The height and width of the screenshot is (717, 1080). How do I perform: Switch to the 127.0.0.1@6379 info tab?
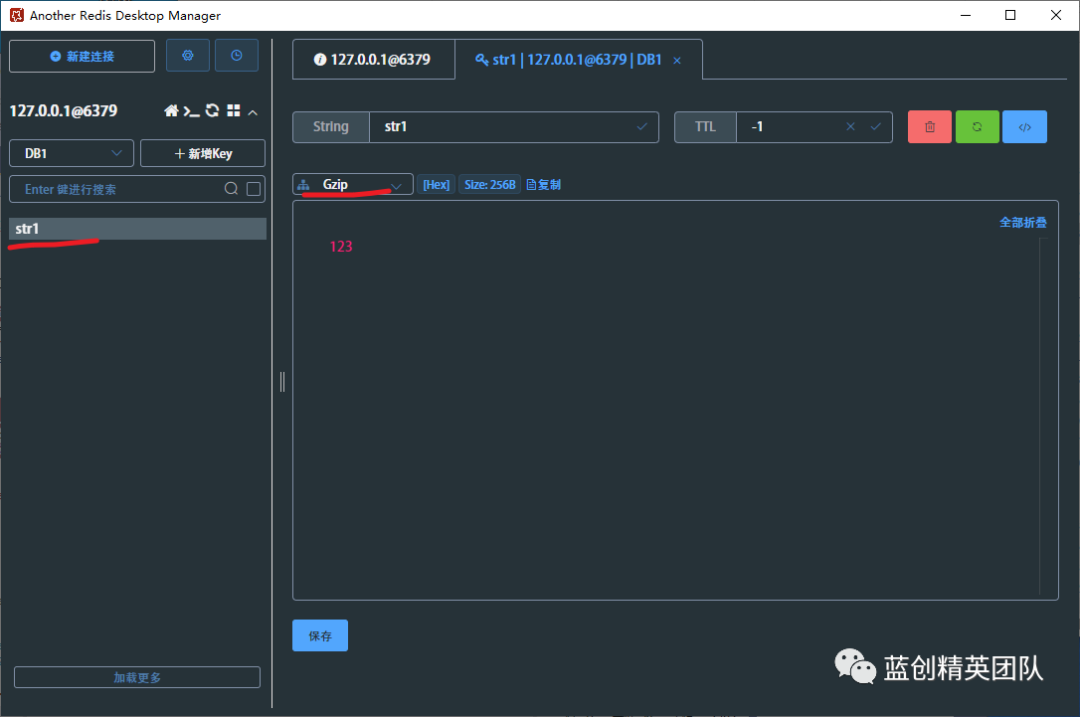(372, 60)
